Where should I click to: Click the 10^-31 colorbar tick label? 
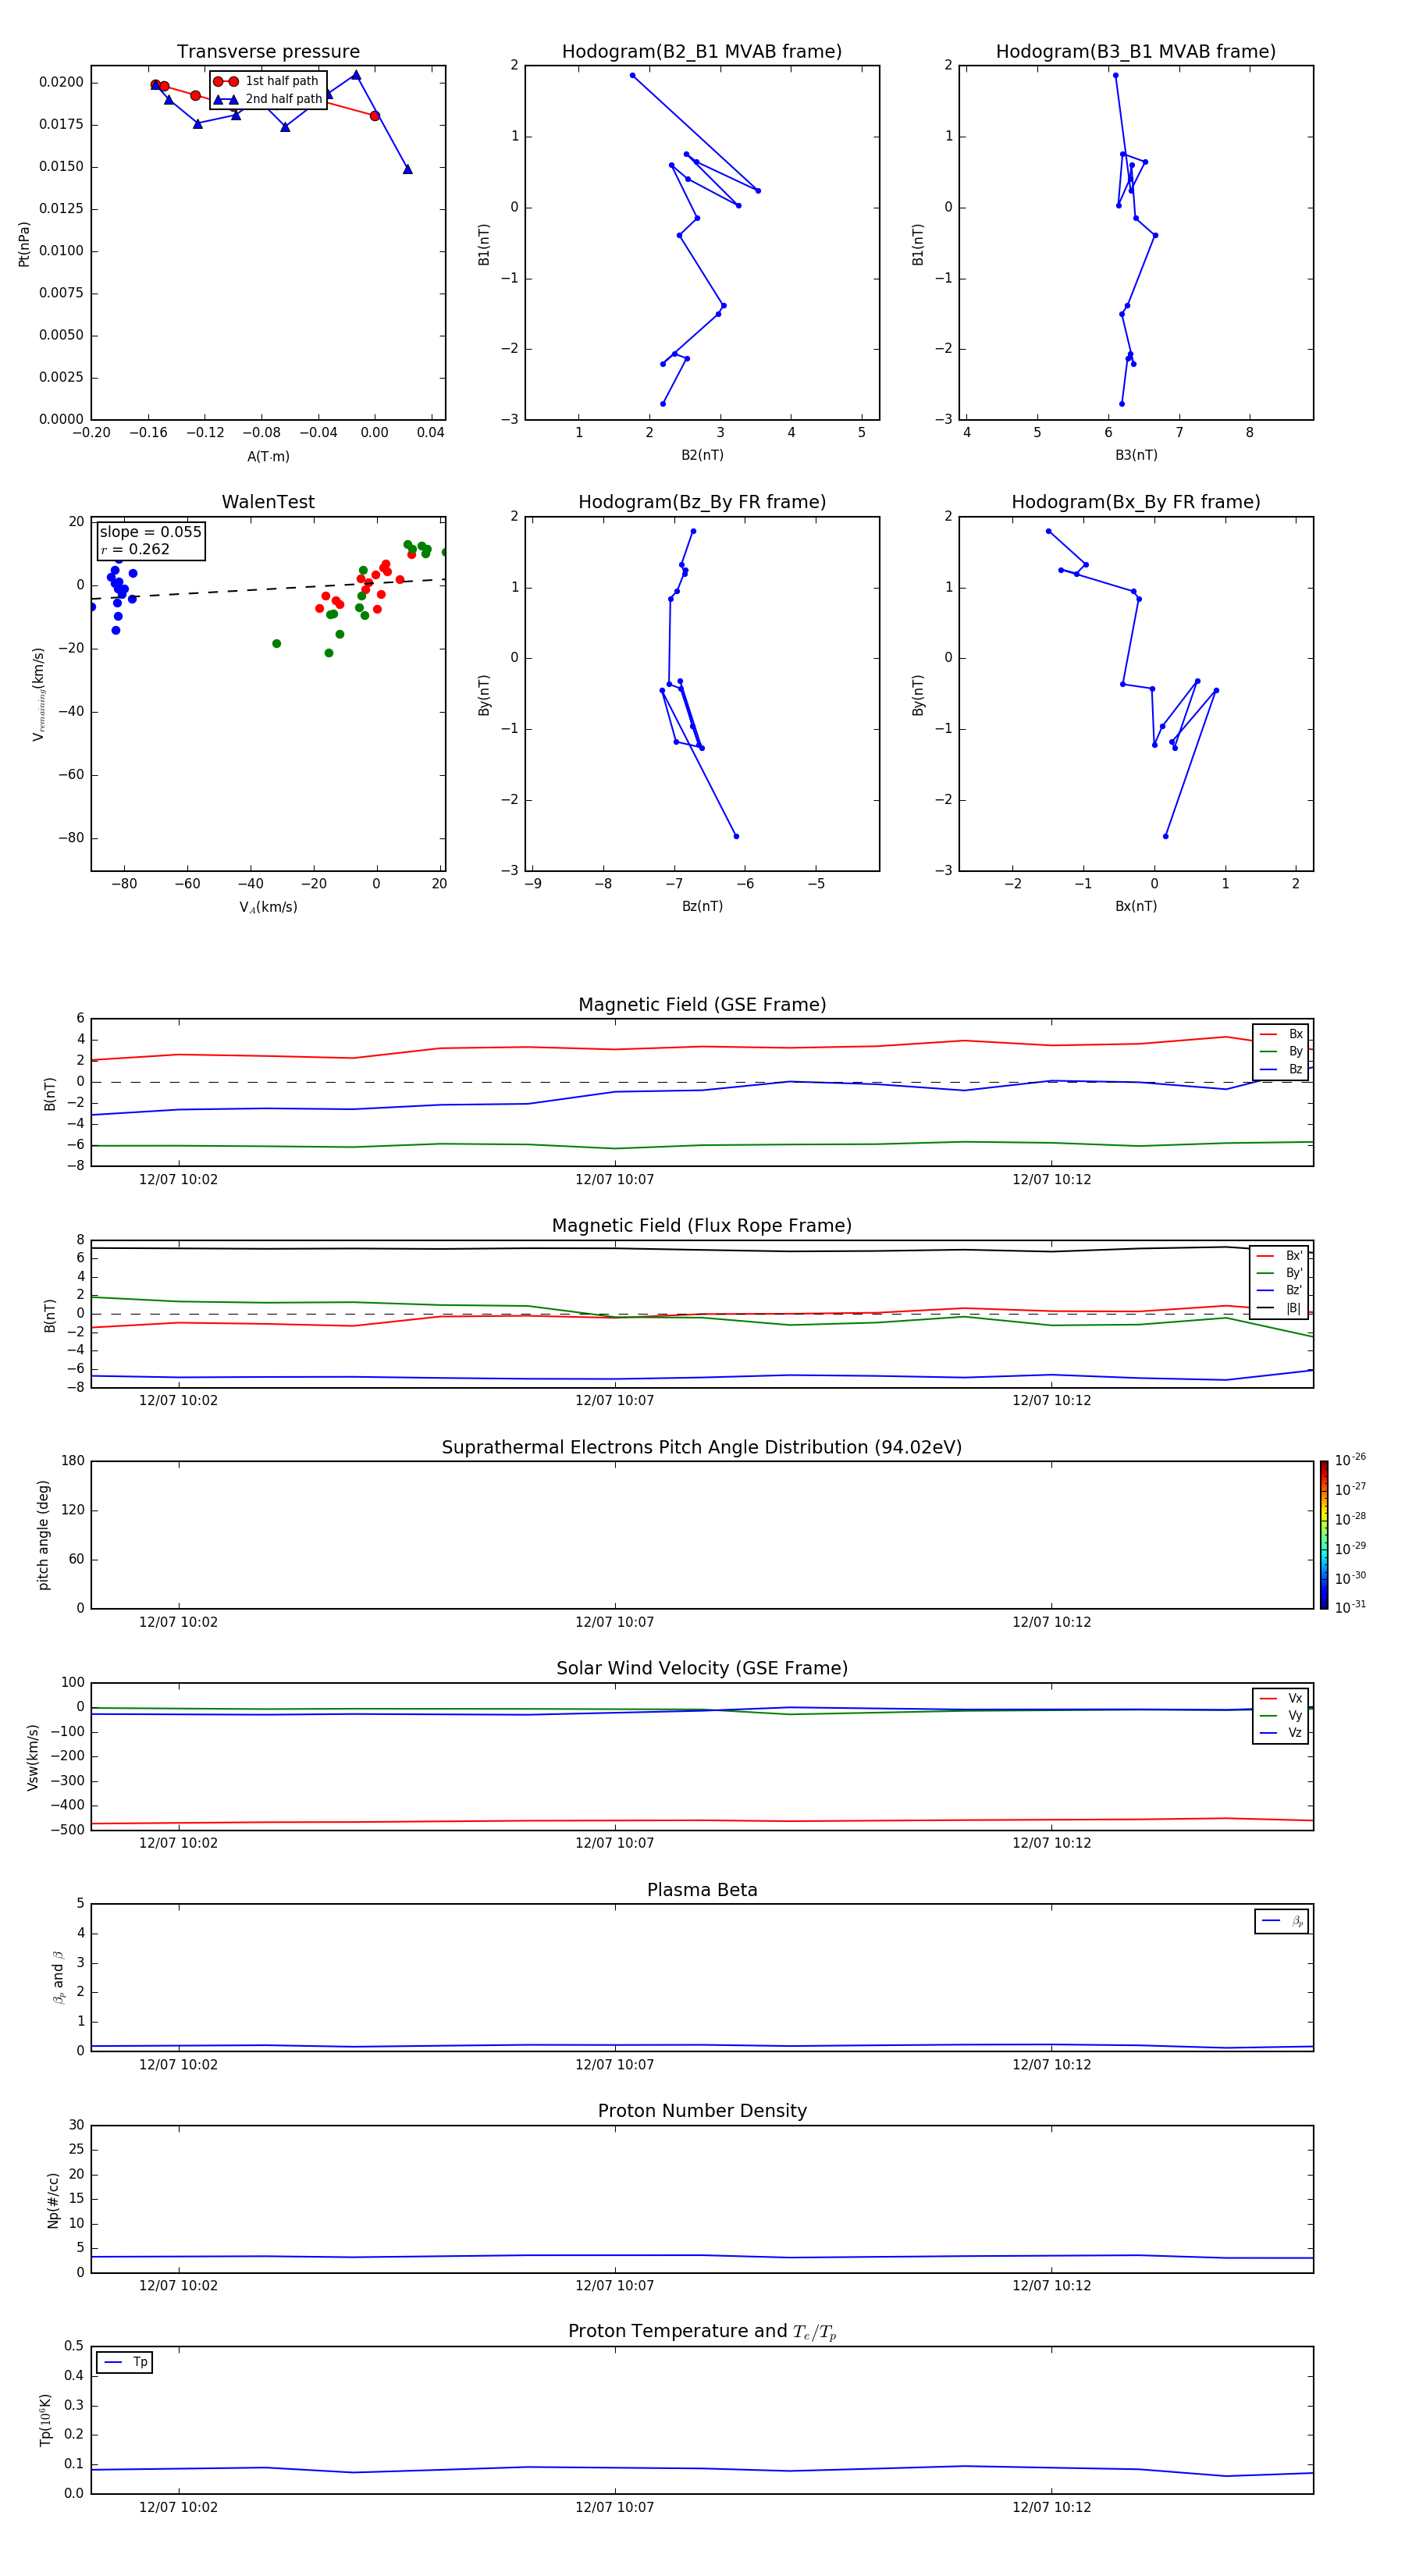coord(1350,1607)
